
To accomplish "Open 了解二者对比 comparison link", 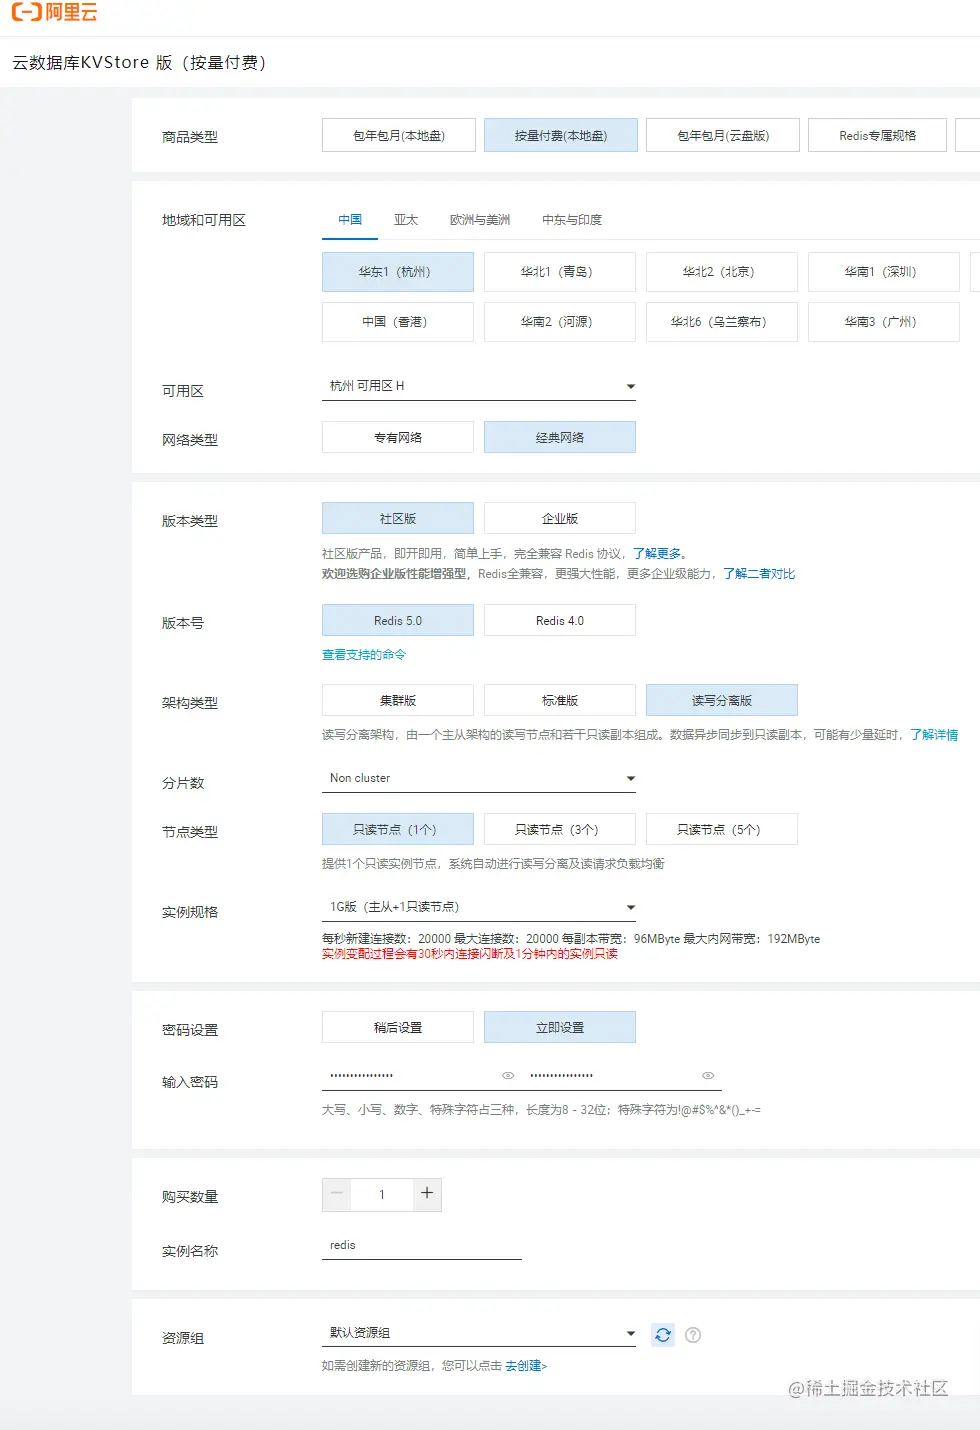I will coord(759,574).
